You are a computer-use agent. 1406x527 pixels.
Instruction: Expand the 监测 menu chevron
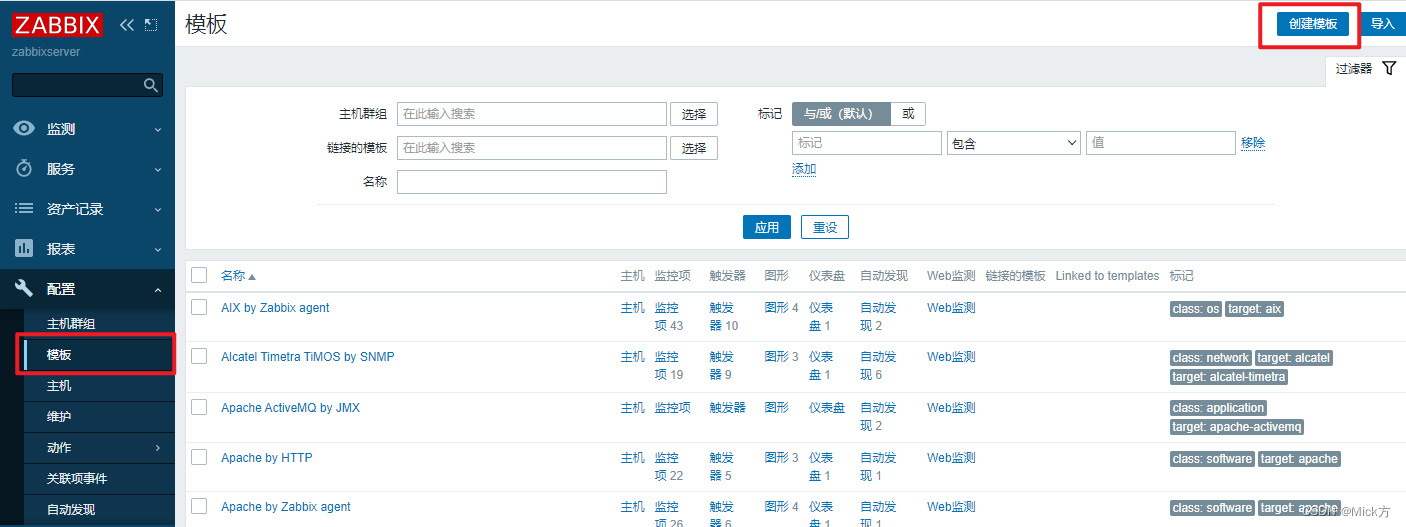coord(158,130)
